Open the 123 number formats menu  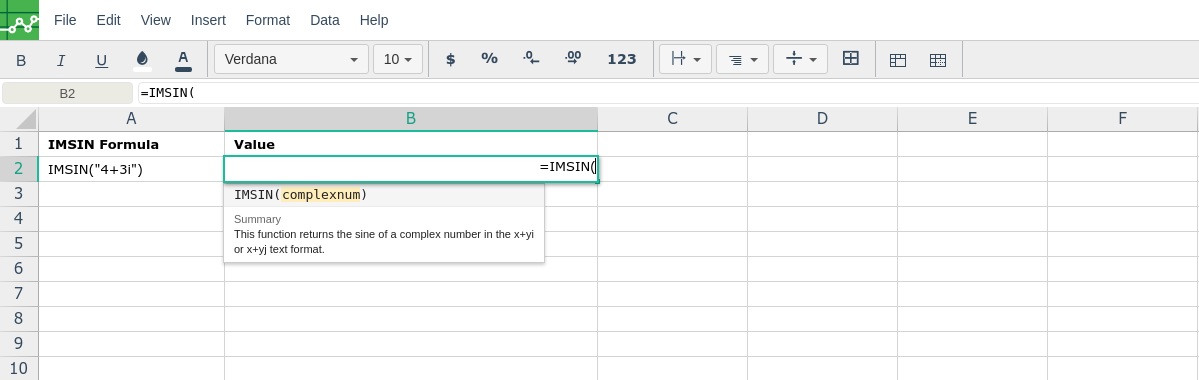click(x=622, y=59)
